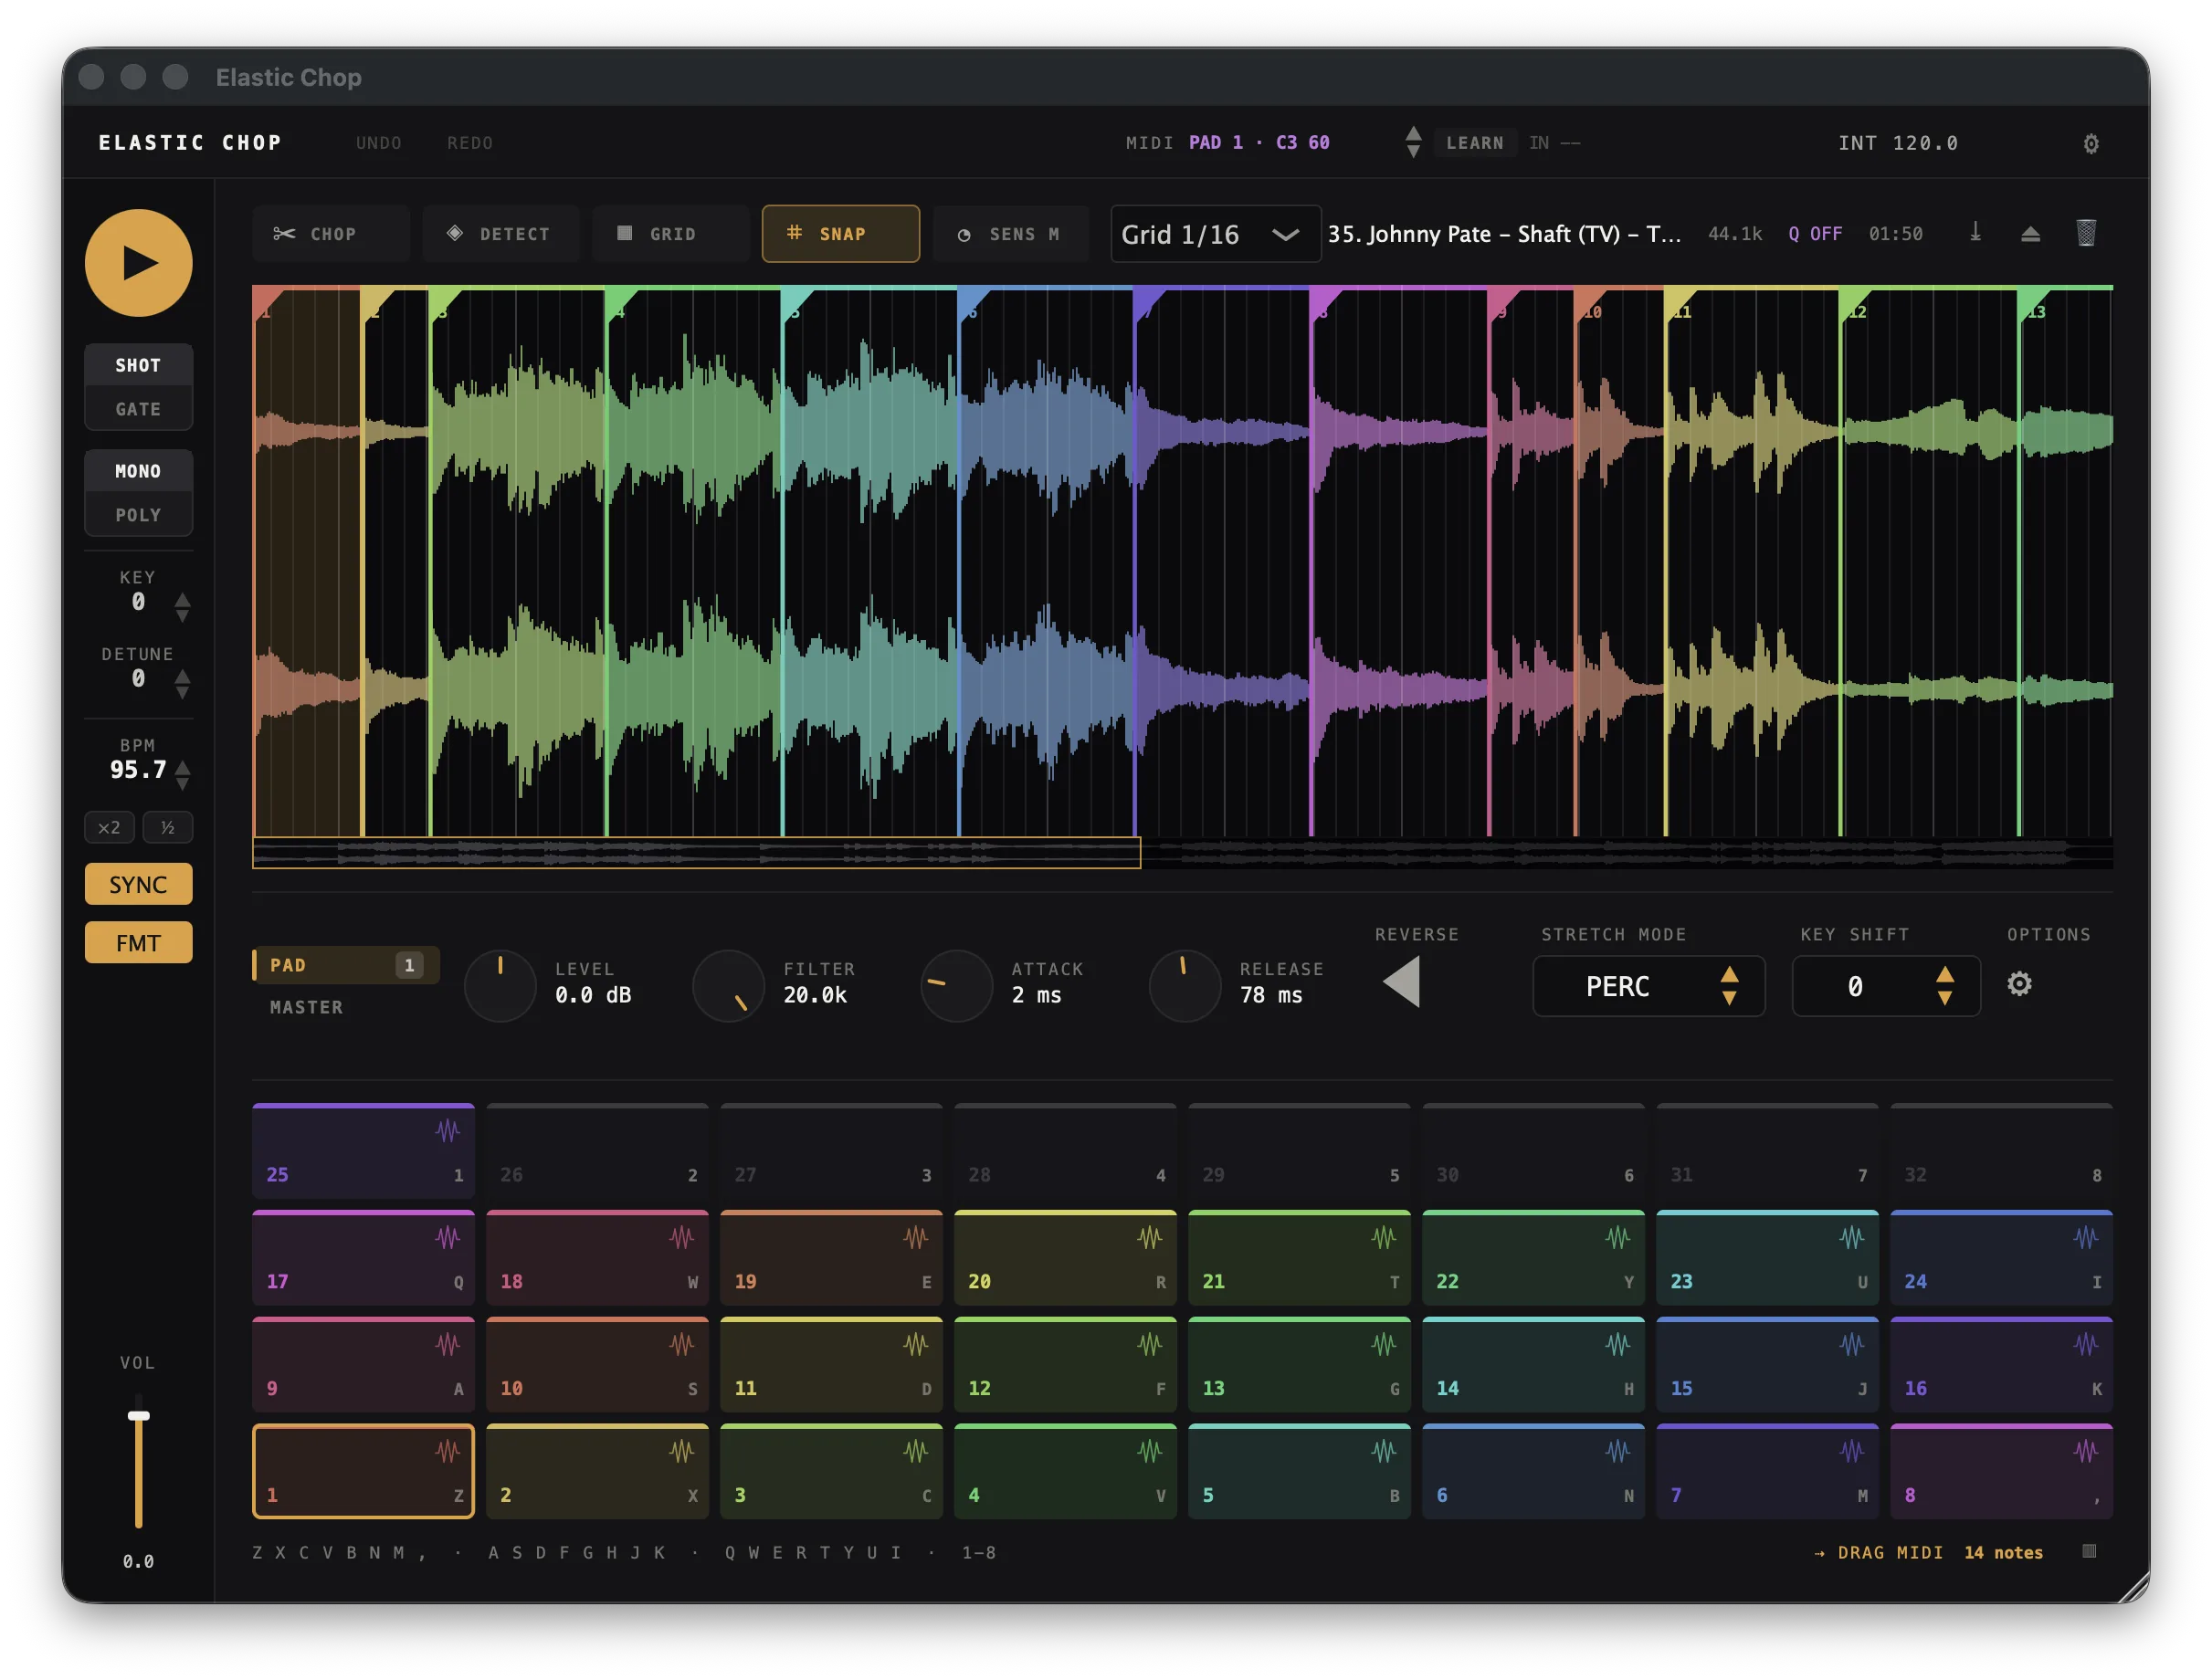Click the eject icon next to trash
This screenshot has height=1680, width=2212.
pyautogui.click(x=2030, y=234)
